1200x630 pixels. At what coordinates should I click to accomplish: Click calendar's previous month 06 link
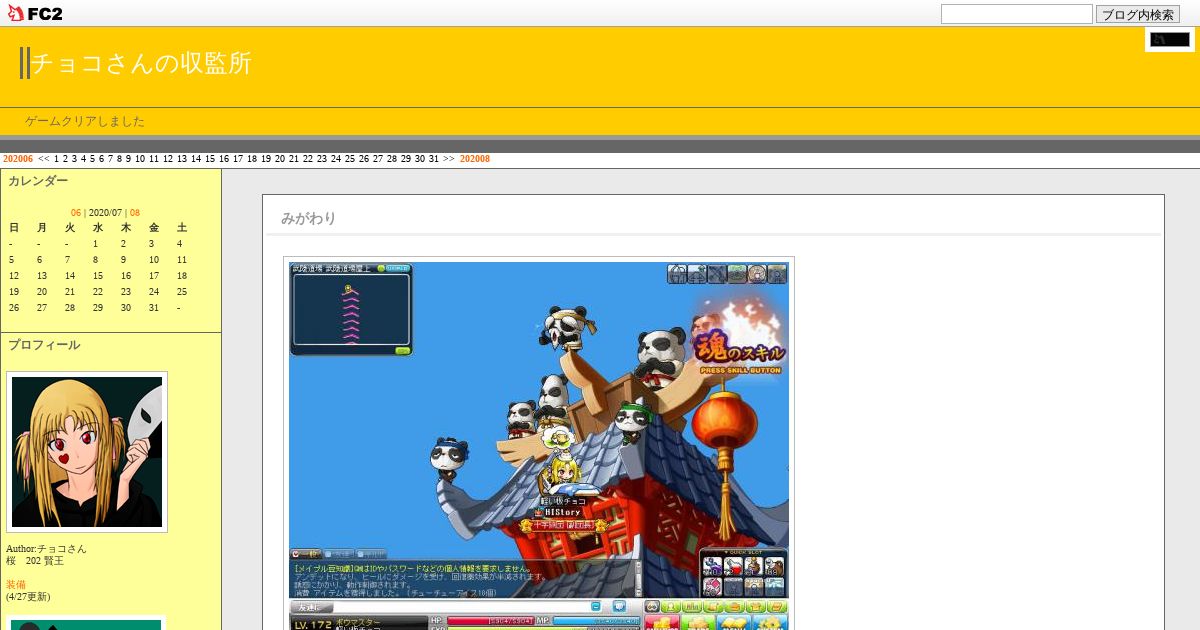pyautogui.click(x=76, y=213)
